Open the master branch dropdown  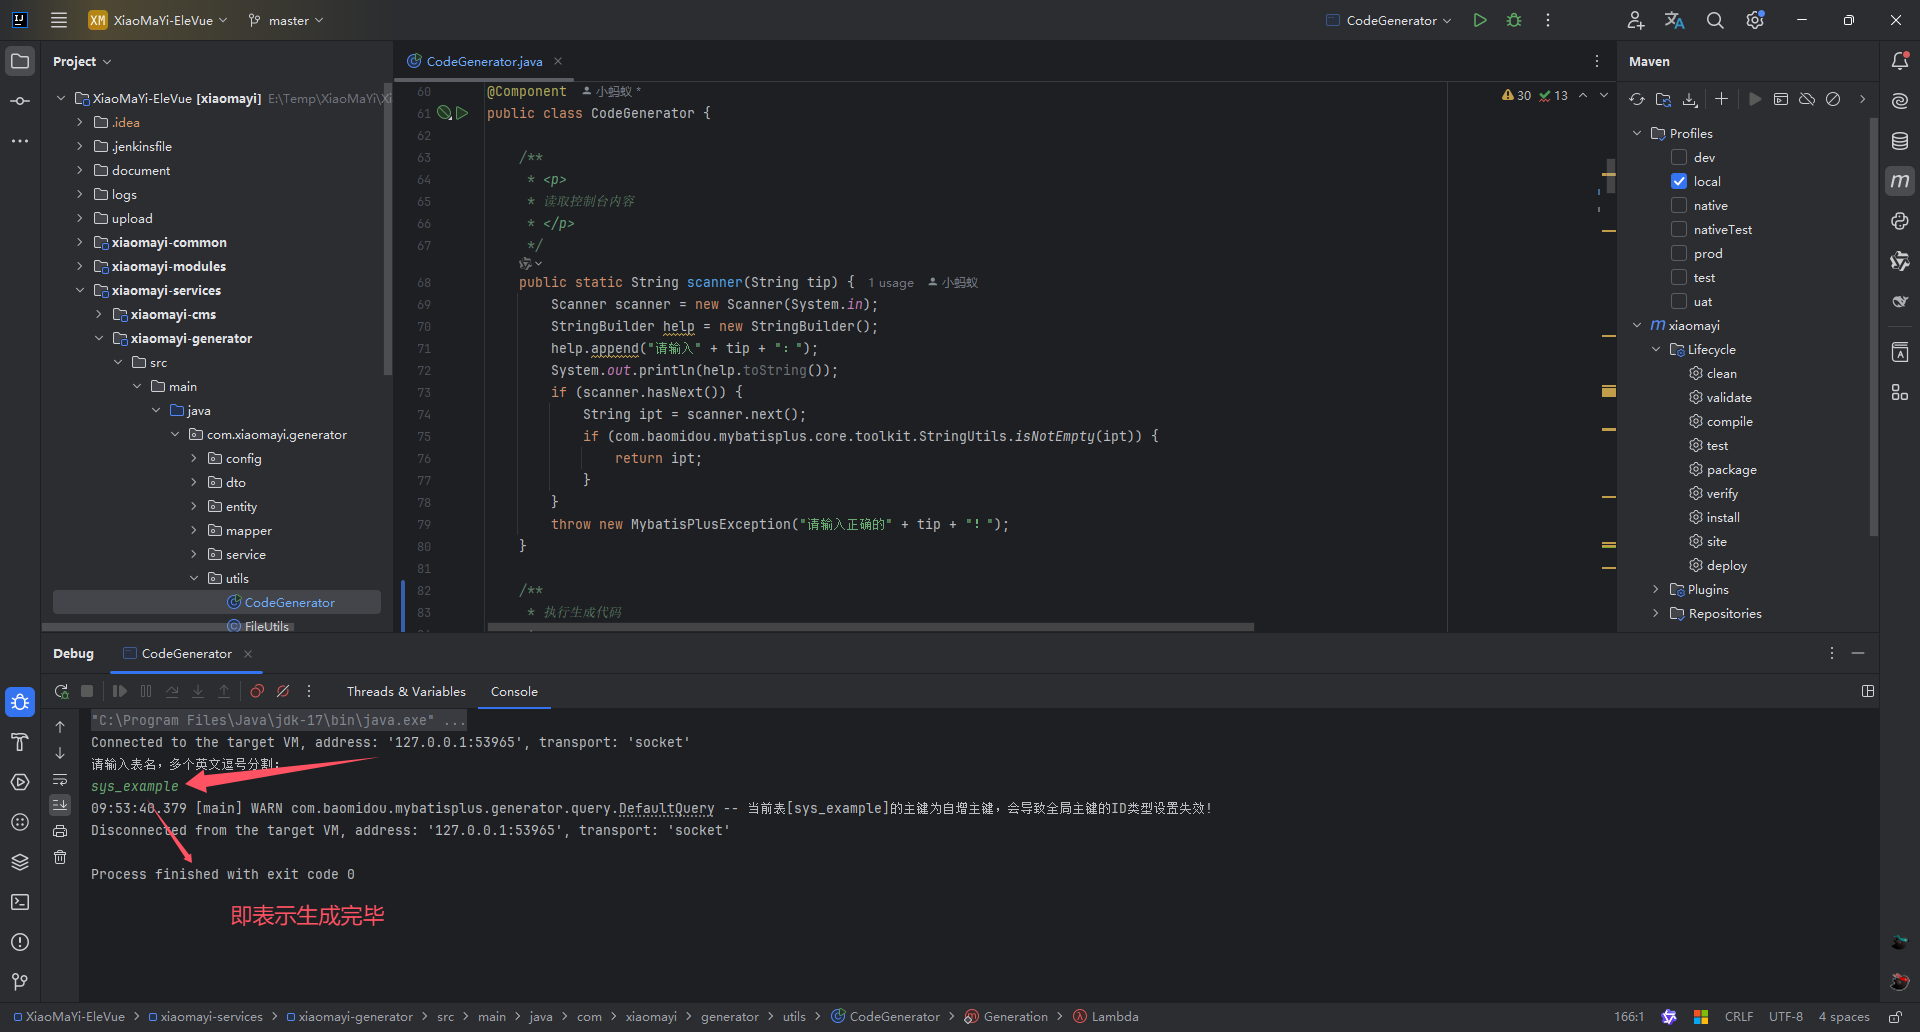tap(287, 20)
